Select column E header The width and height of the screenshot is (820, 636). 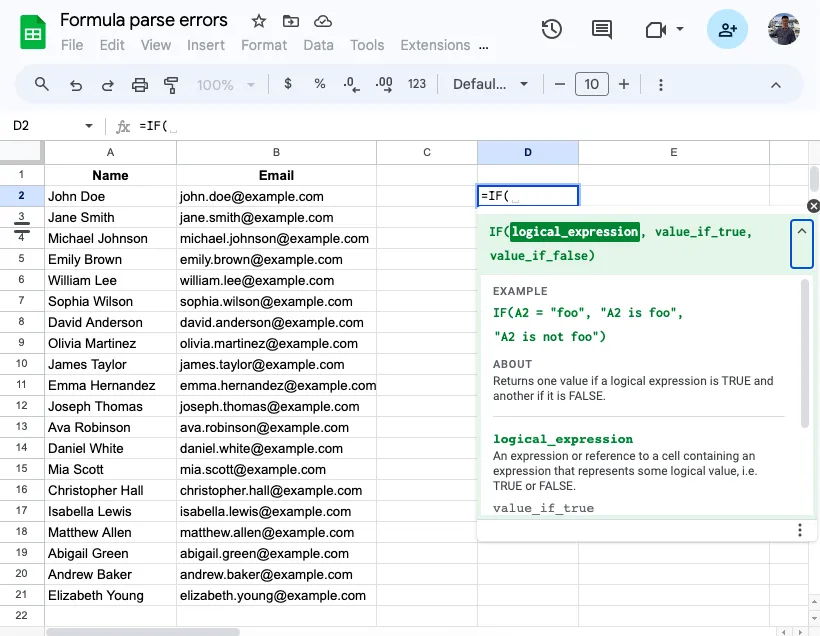(x=674, y=152)
